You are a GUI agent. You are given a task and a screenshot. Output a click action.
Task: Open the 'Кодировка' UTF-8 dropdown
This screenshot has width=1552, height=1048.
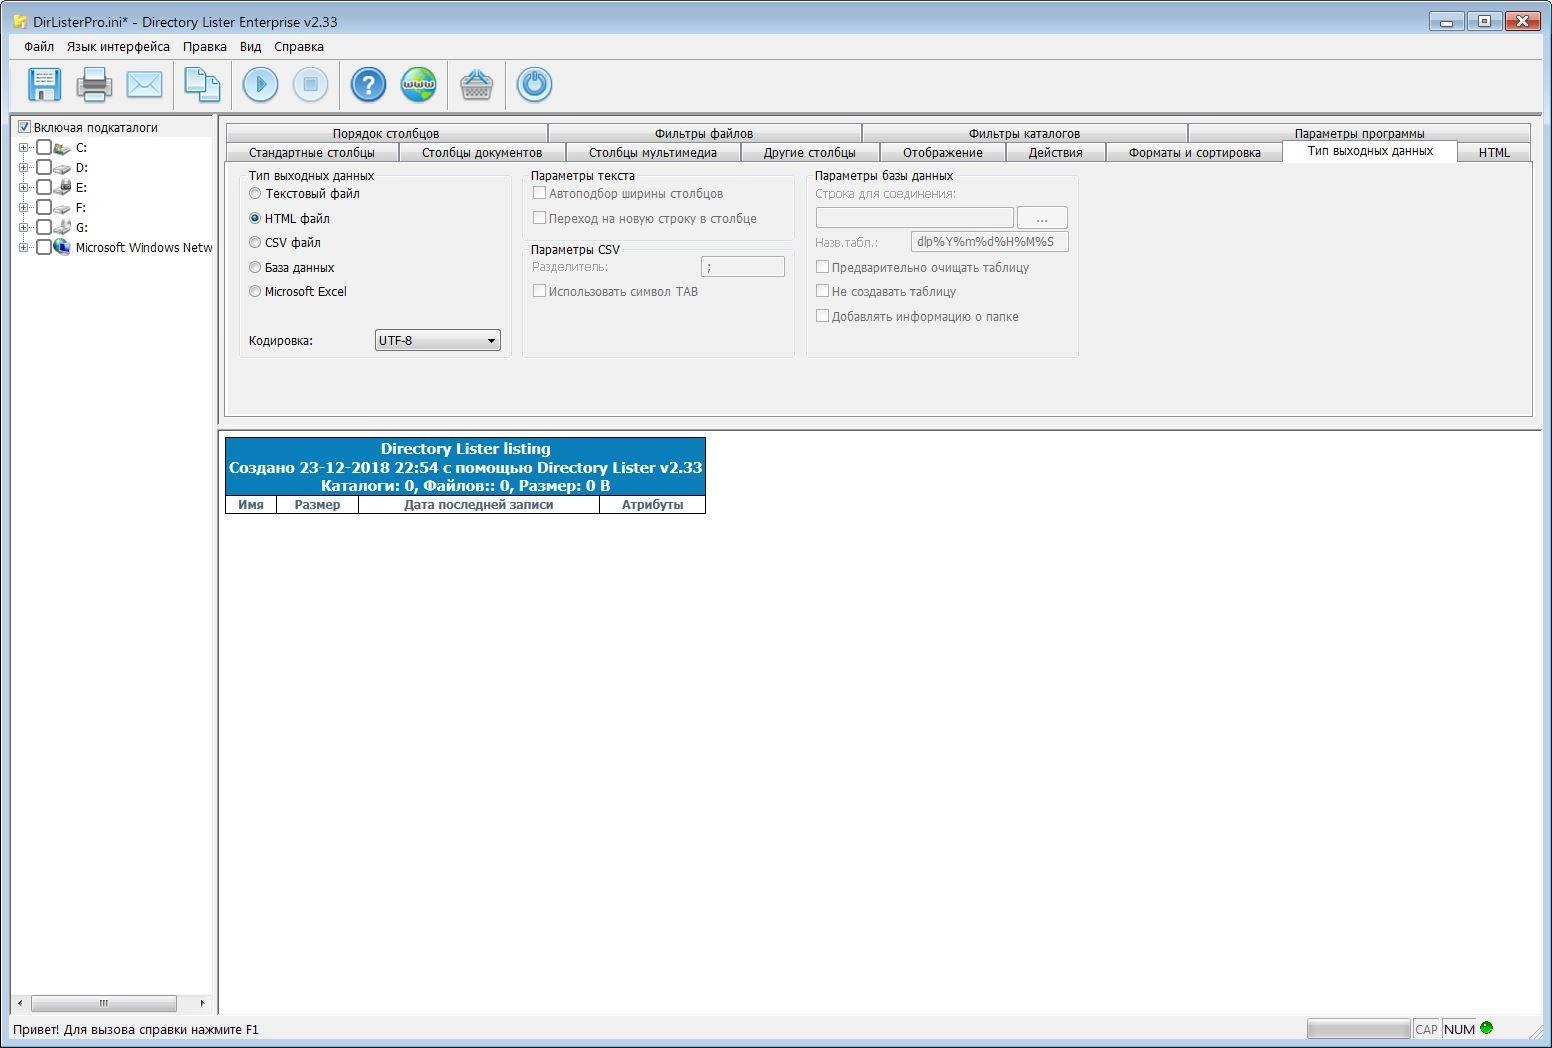click(437, 341)
